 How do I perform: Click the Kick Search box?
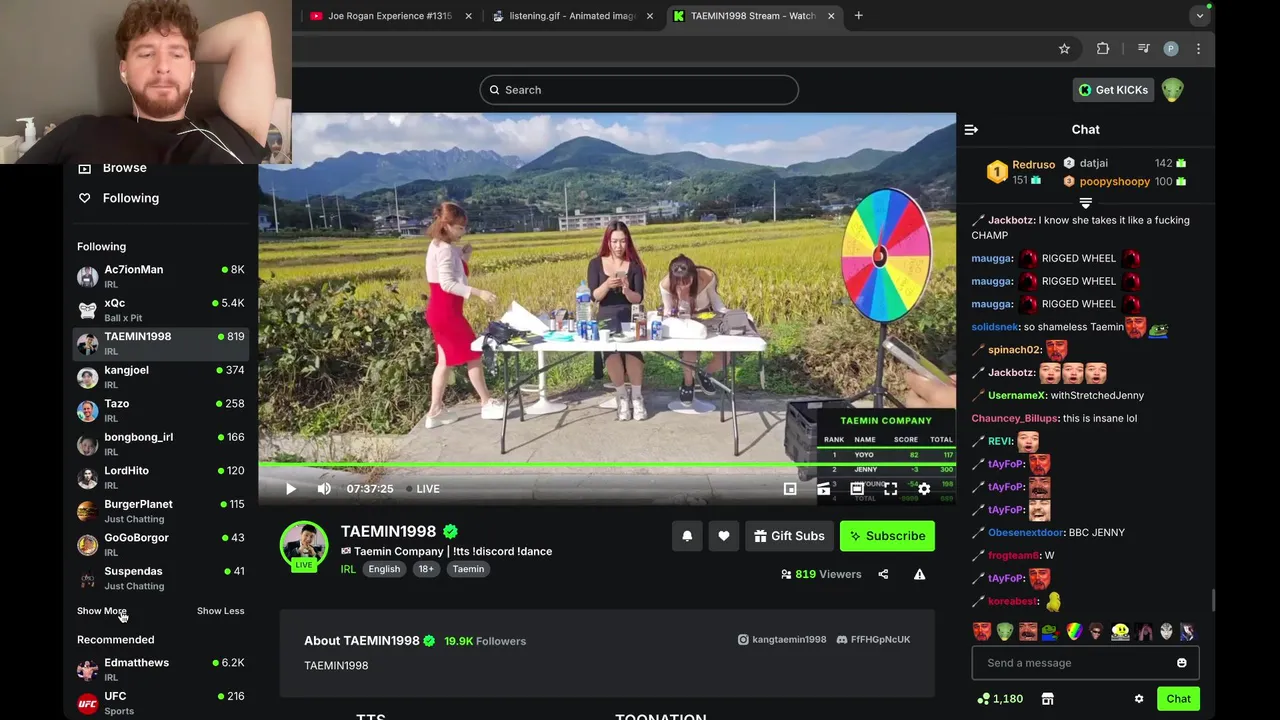[x=639, y=90]
